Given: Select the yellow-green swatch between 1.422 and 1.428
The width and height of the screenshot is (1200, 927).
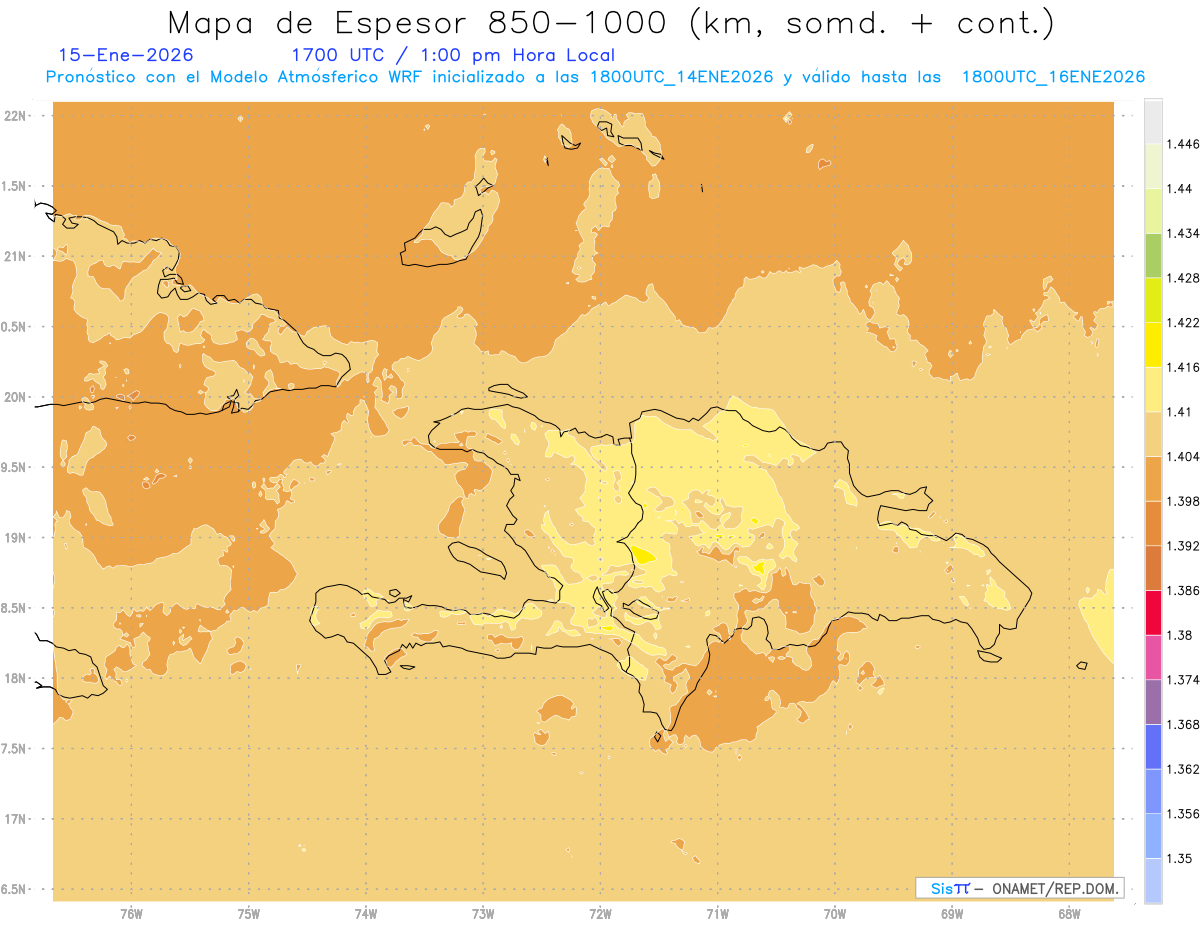Looking at the screenshot, I should point(1153,300).
